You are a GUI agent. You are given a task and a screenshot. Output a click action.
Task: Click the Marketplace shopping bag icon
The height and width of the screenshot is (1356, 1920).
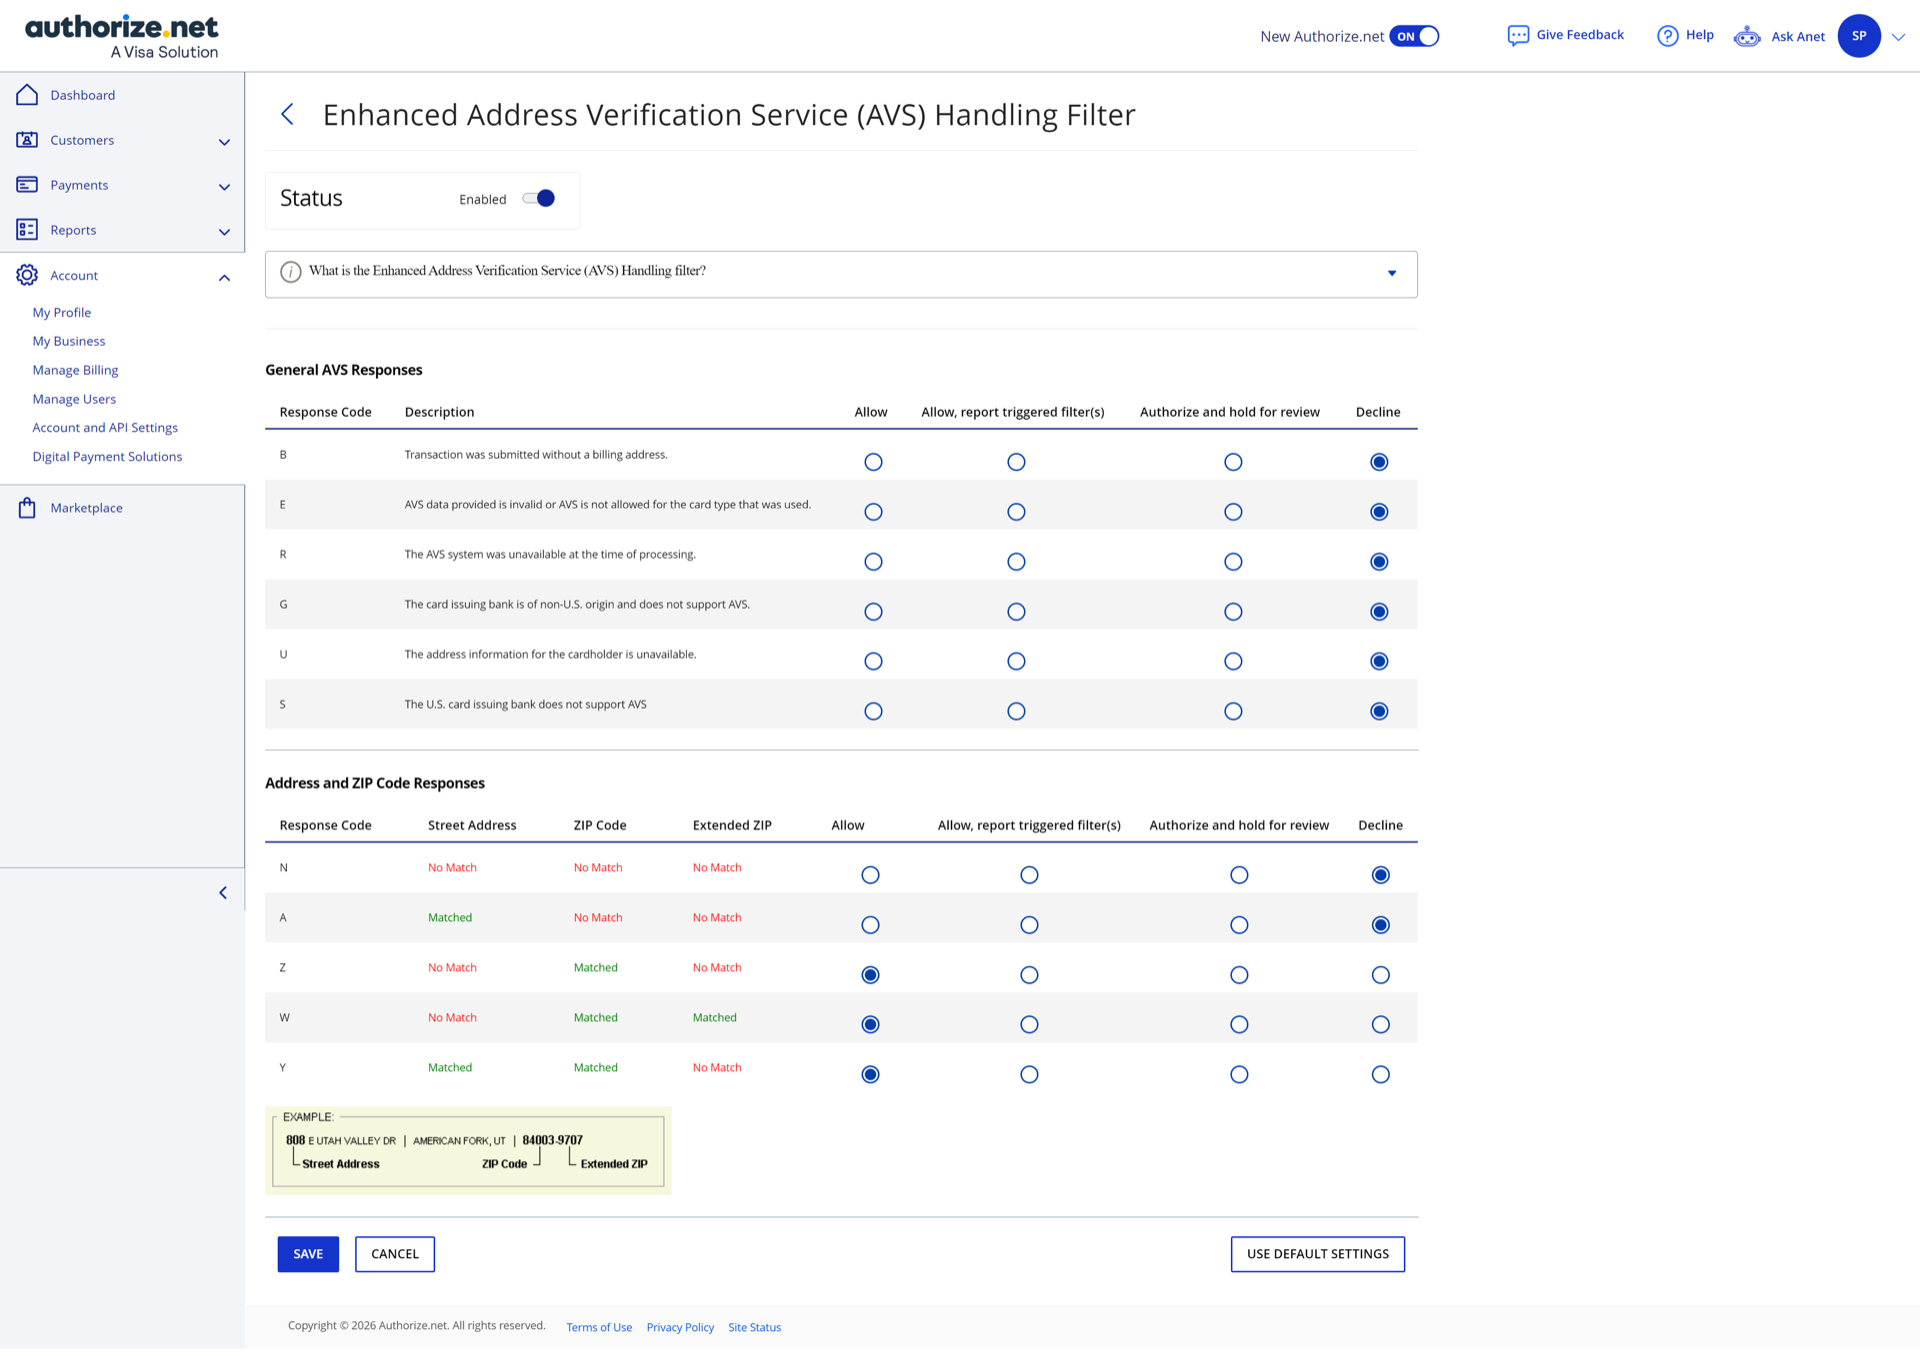27,508
